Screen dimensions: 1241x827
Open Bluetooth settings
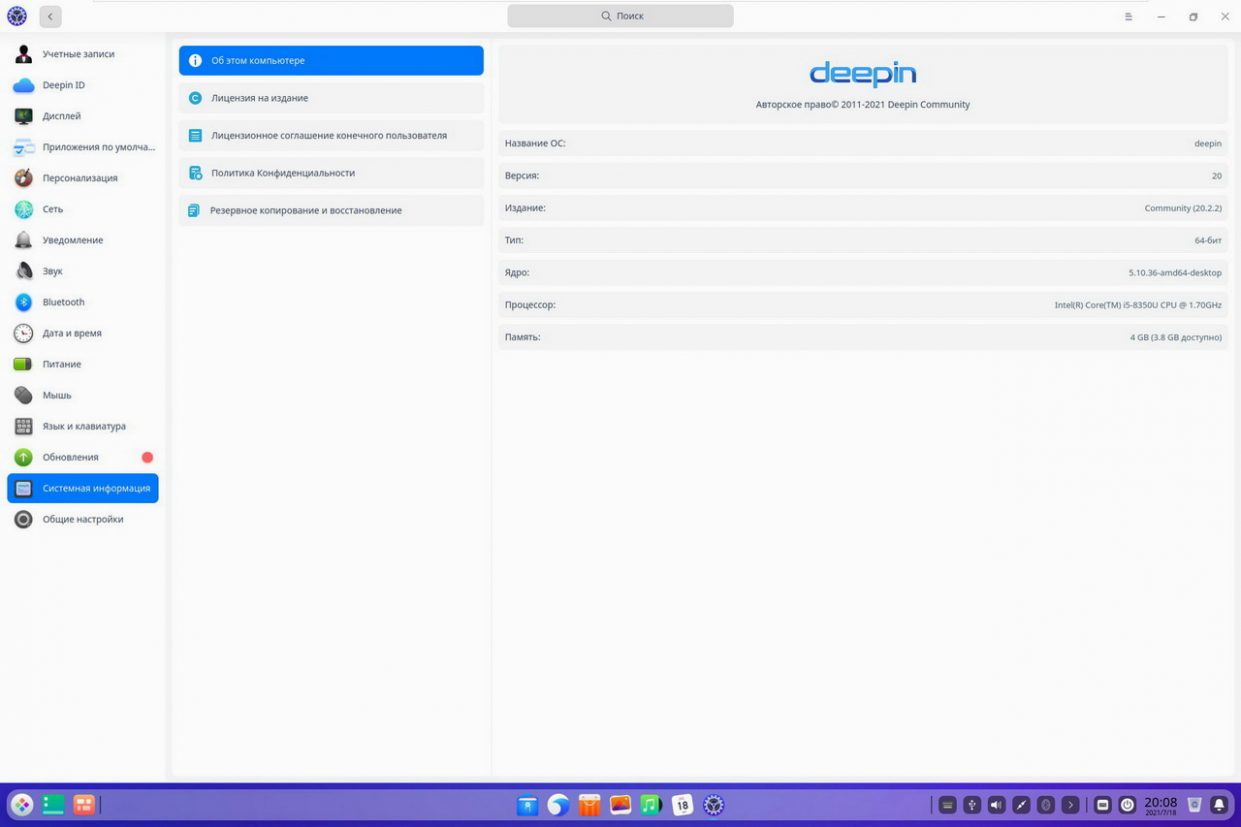tap(63, 302)
